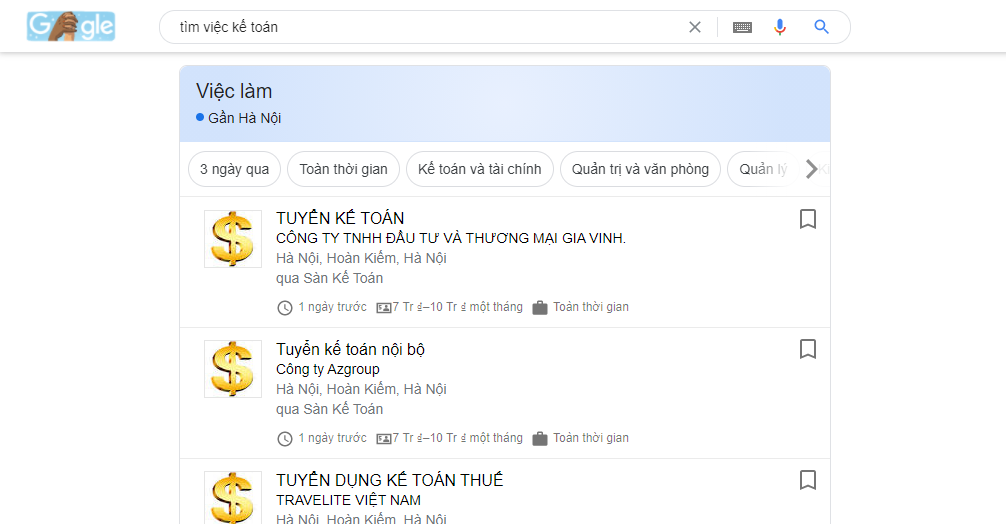Select 'Kế toán và tài chính' filter chip

click(x=479, y=169)
